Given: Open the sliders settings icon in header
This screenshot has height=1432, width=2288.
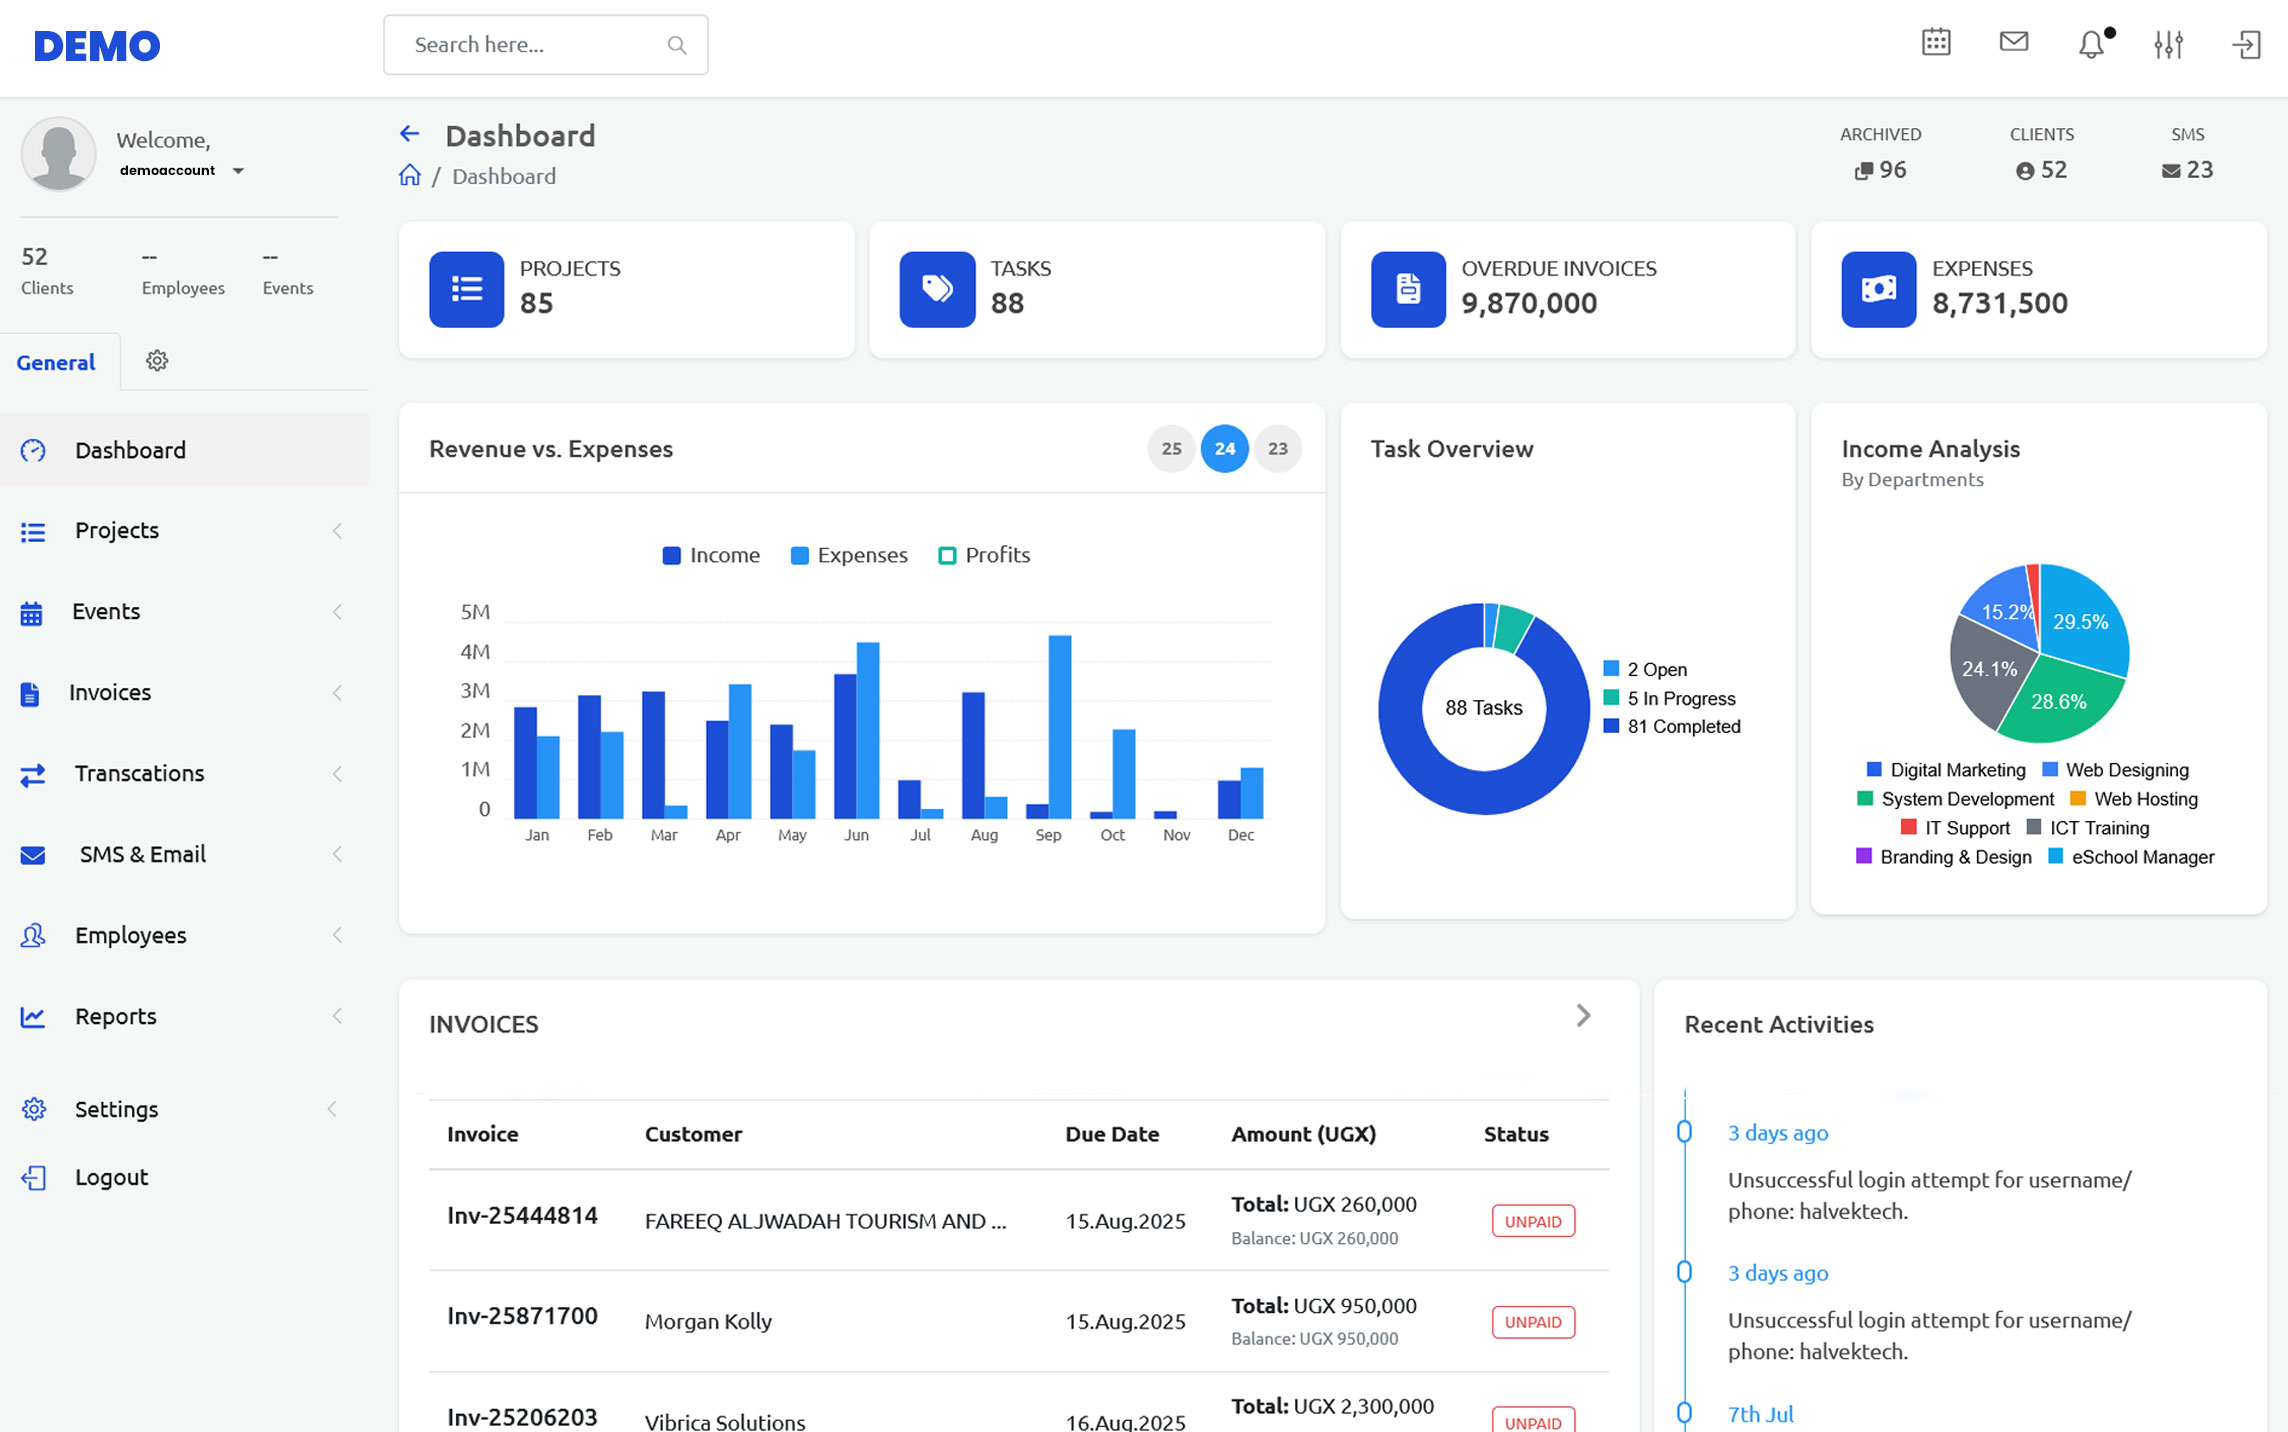Looking at the screenshot, I should click(x=2168, y=44).
